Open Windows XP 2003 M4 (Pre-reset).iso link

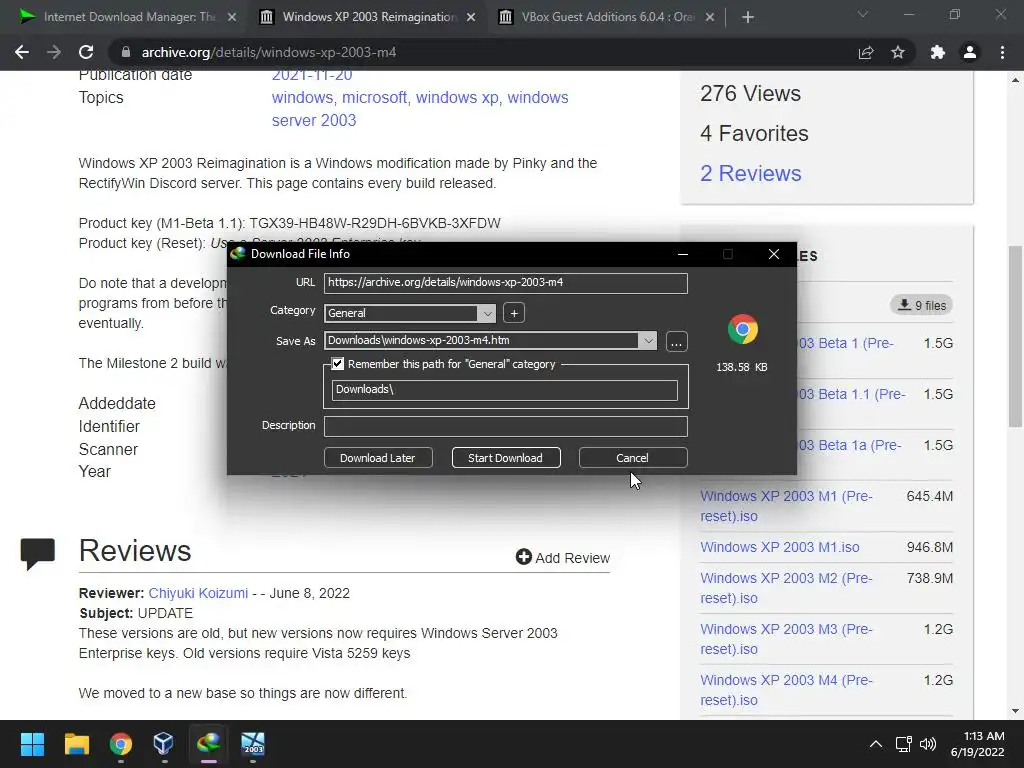(x=786, y=690)
